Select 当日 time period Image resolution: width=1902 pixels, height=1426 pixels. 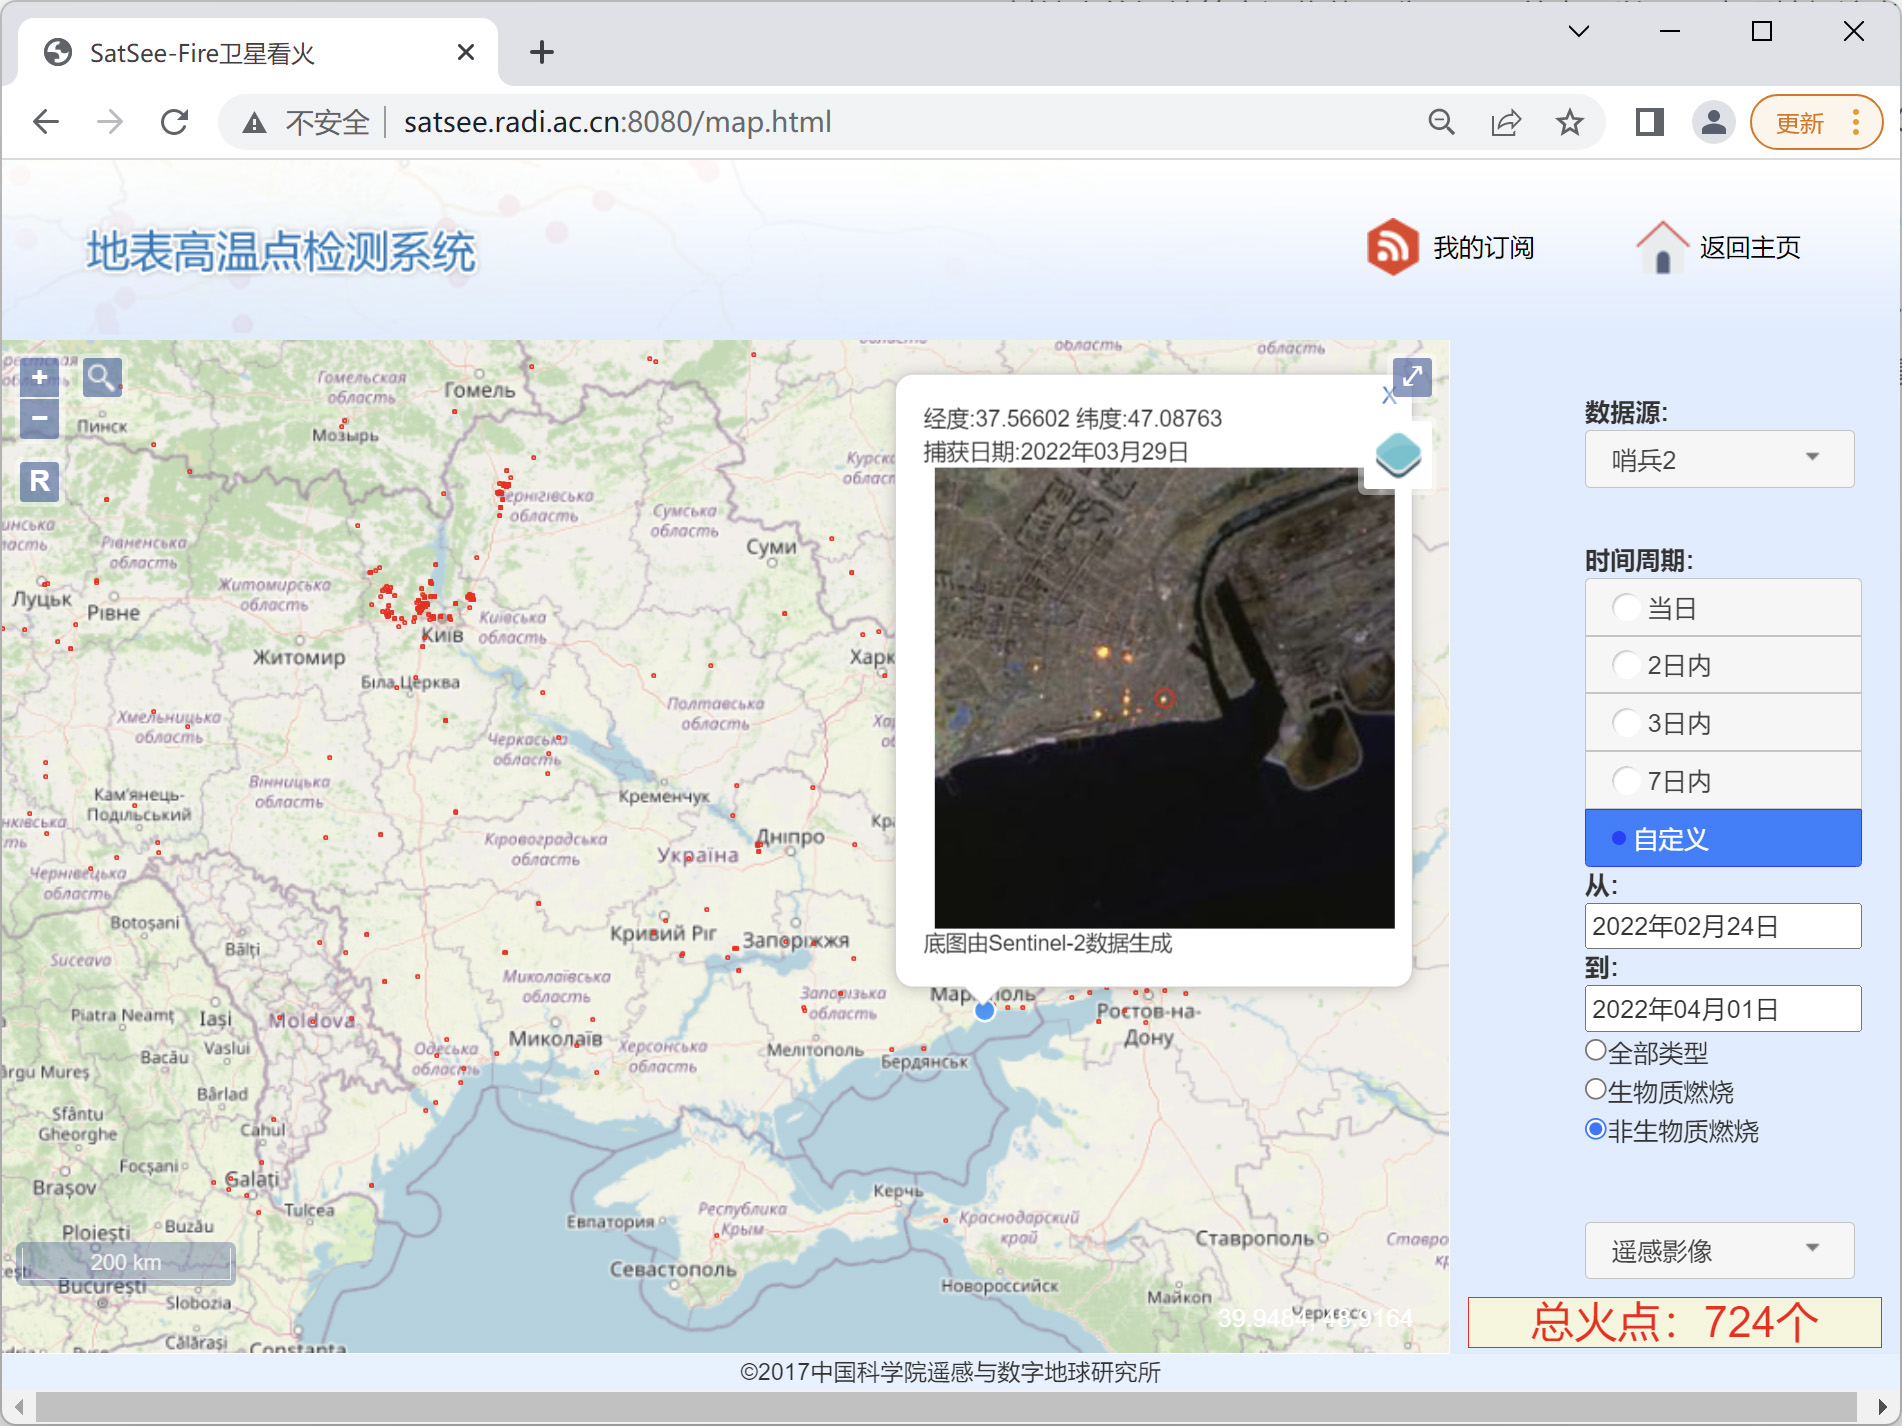(1723, 607)
